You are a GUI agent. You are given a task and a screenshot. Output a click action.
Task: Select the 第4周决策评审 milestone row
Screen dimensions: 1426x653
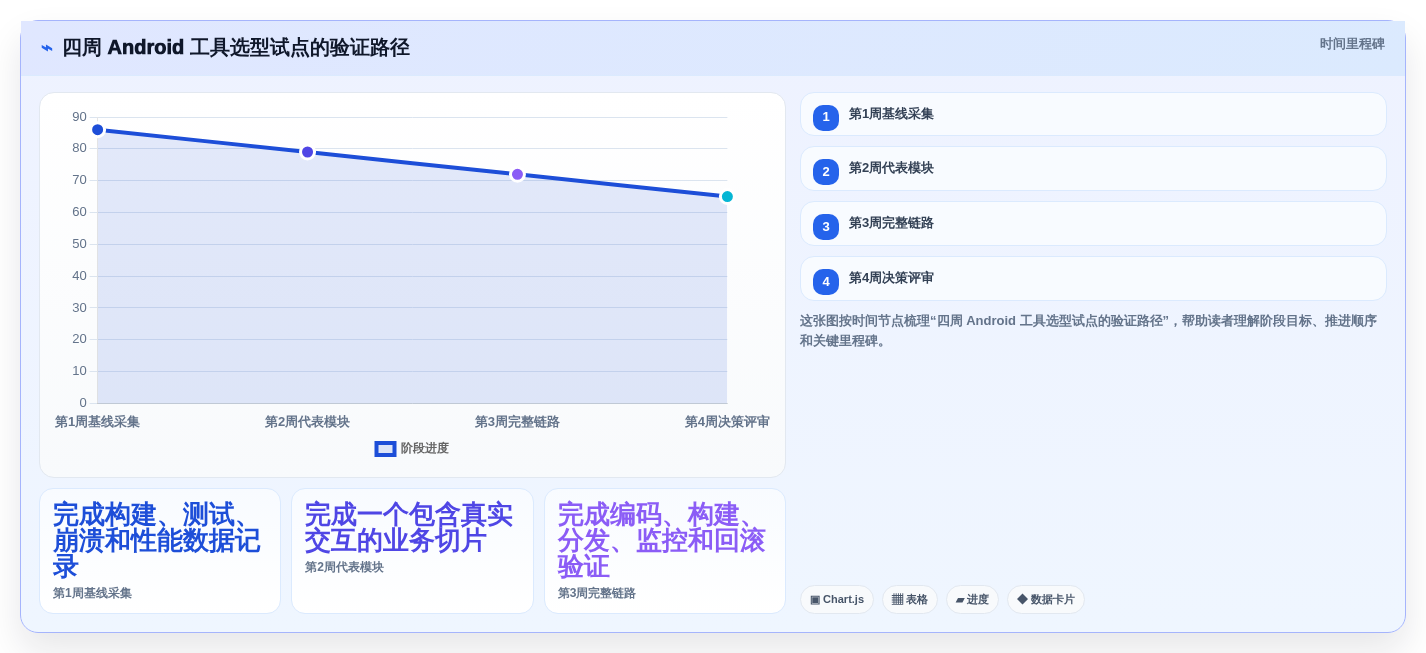[x=1093, y=279]
